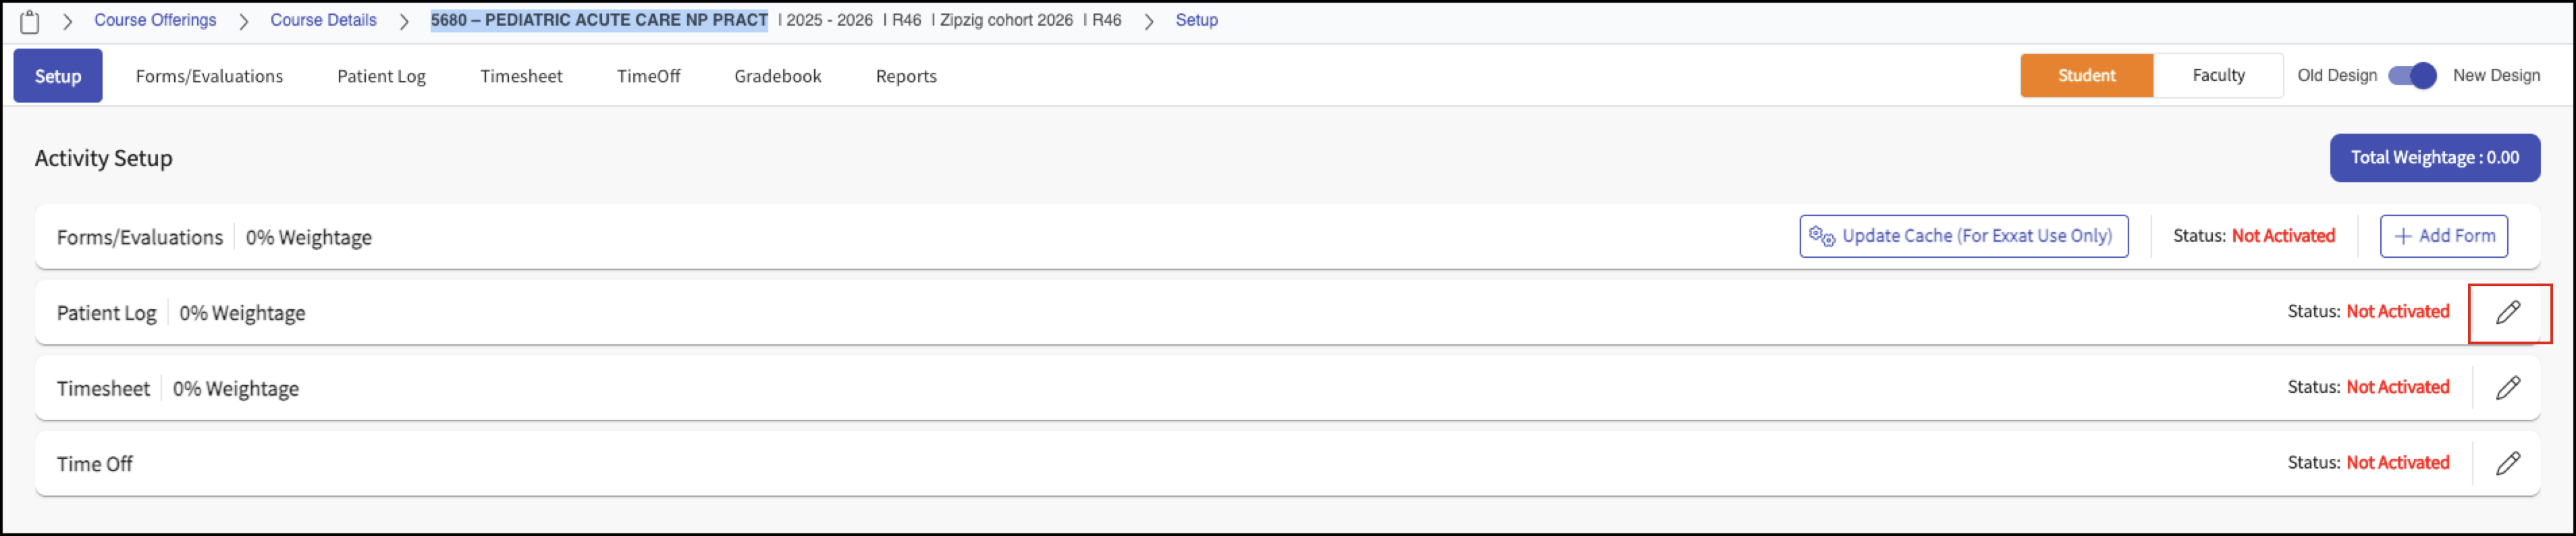The image size is (2576, 536).
Task: Switch to the Faculty view
Action: point(2218,75)
